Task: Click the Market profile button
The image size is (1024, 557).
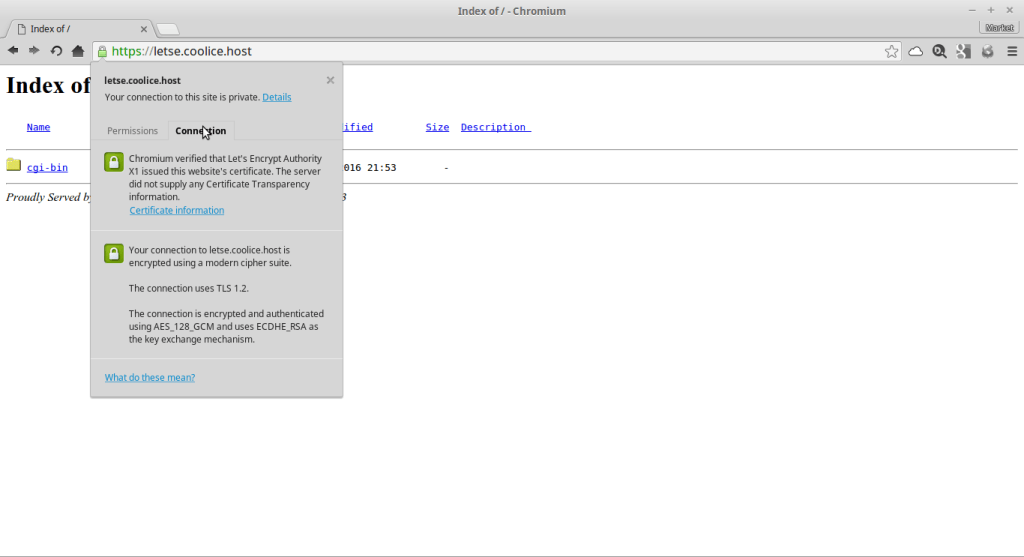Action: click(999, 27)
